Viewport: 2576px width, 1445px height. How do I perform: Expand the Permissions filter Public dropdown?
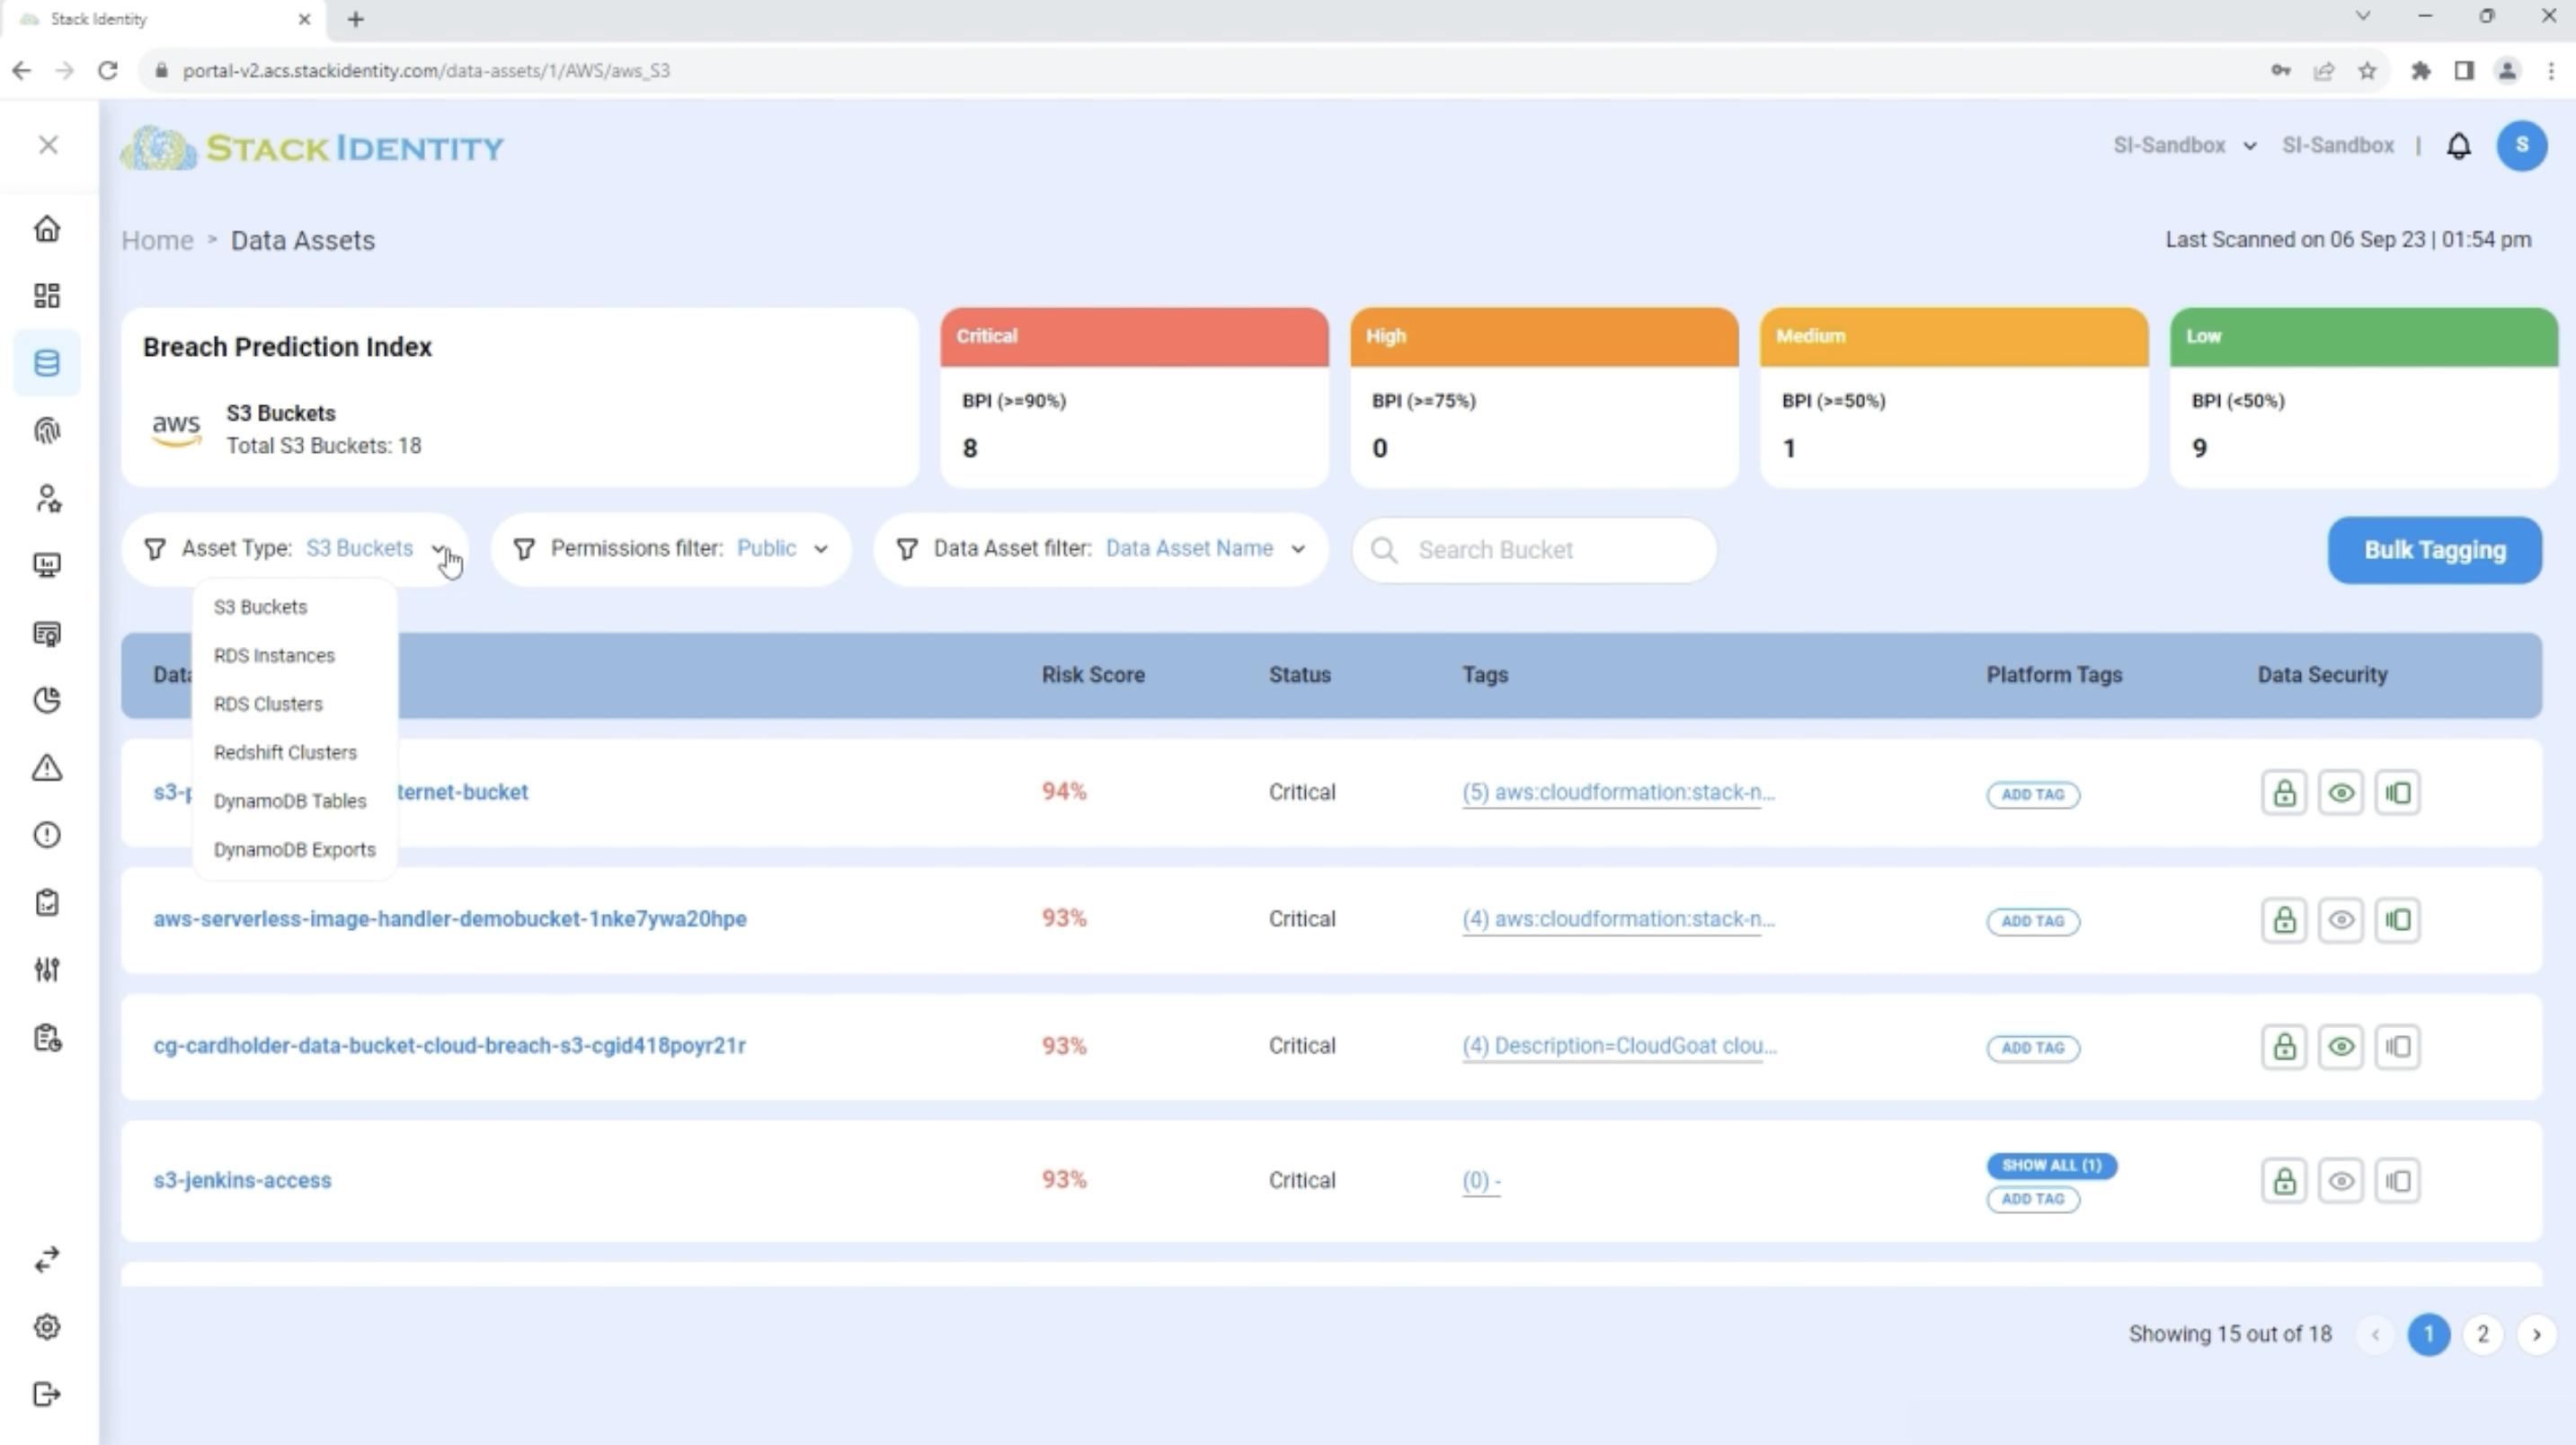(671, 549)
